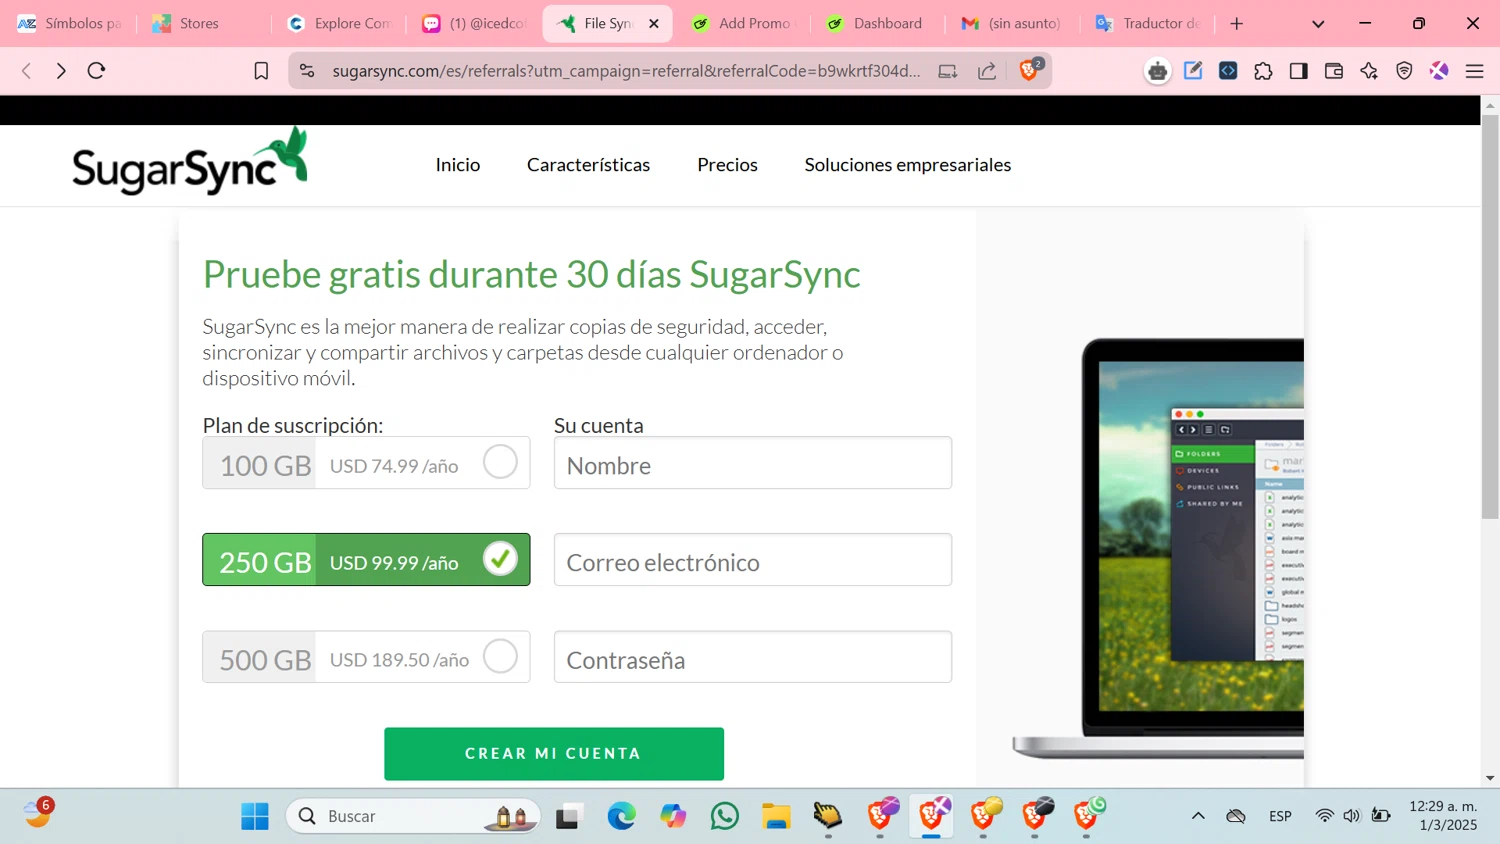Viewport: 1500px width, 844px height.
Task: Reload the page
Action: click(x=96, y=71)
